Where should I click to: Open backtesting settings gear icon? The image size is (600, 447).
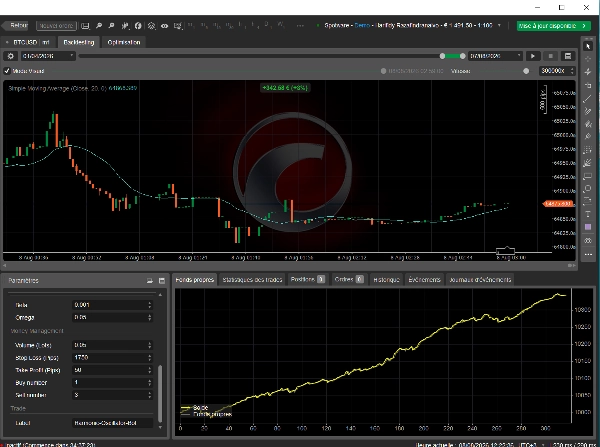click(10, 56)
